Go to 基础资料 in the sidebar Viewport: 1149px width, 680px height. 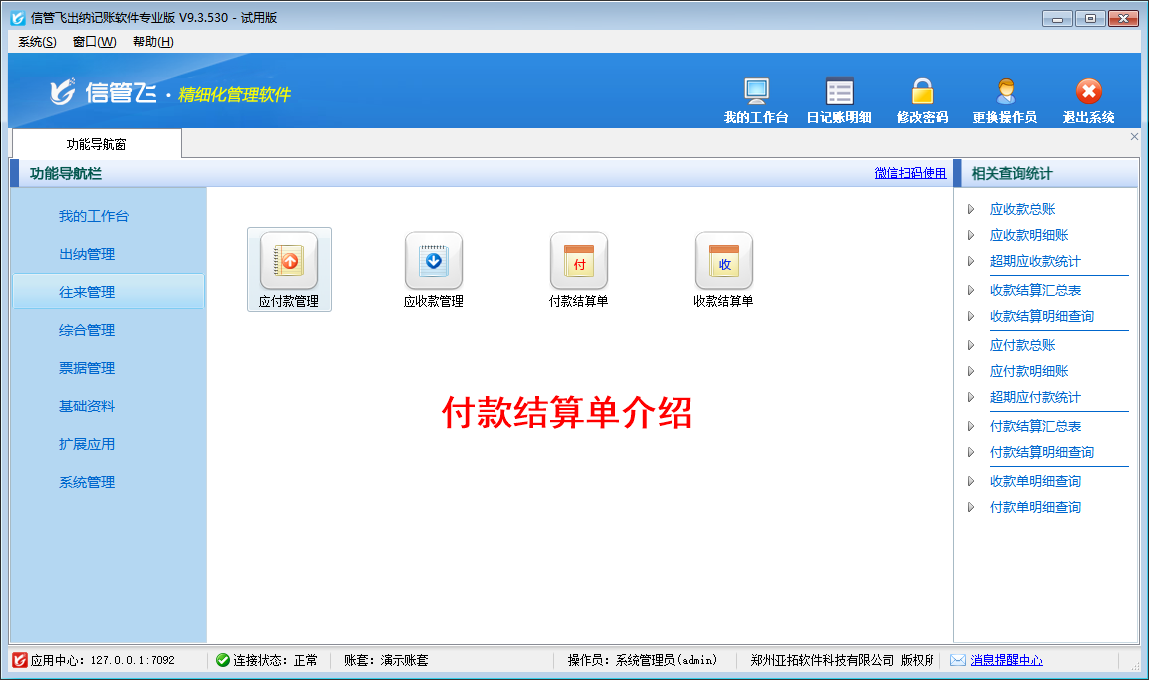pyautogui.click(x=87, y=407)
